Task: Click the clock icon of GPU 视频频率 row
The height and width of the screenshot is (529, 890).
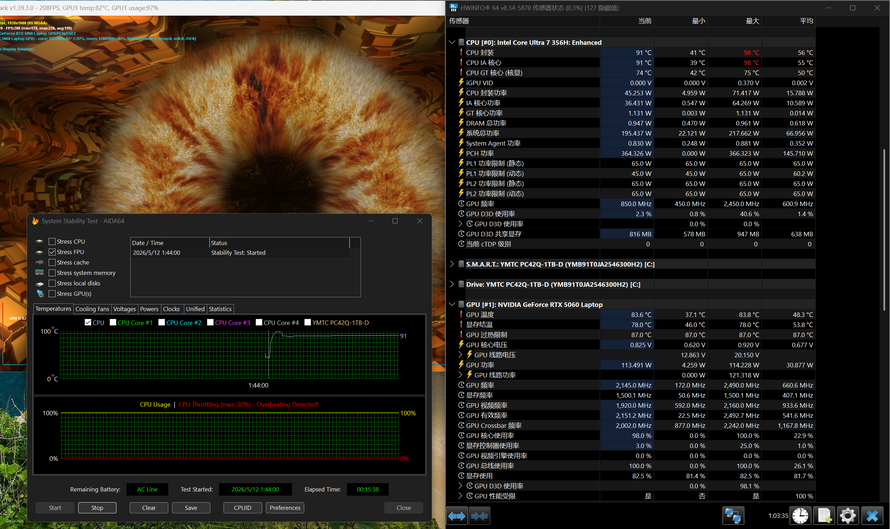Action: 461,405
